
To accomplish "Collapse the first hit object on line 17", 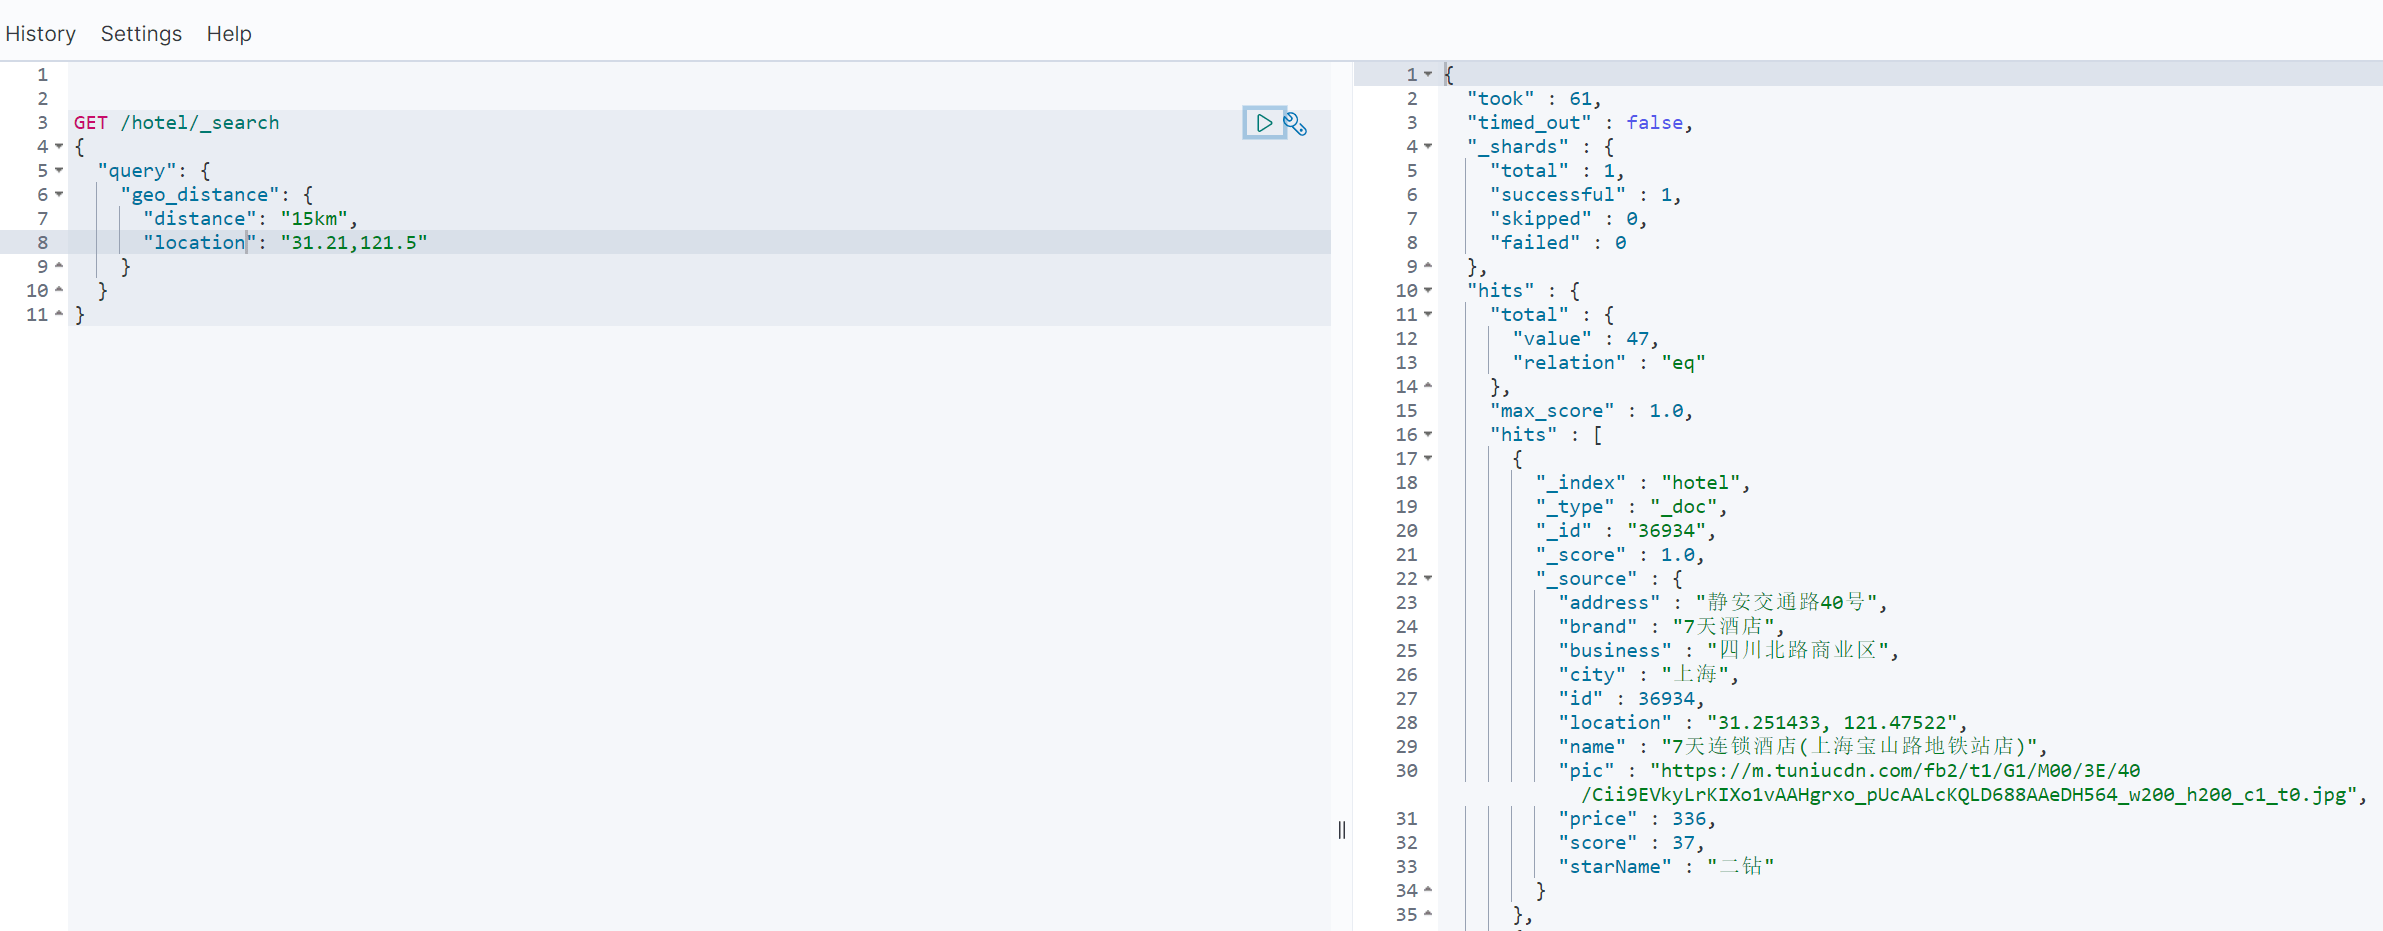I will click(x=1428, y=458).
